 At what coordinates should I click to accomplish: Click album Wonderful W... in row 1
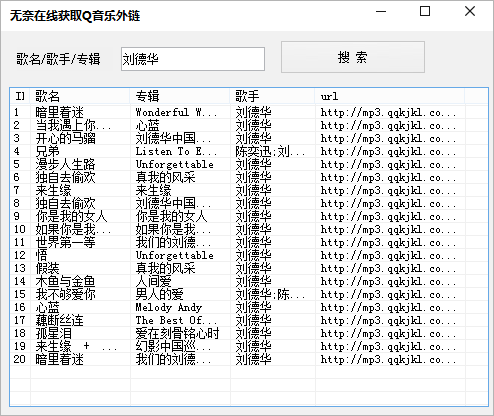coord(176,112)
